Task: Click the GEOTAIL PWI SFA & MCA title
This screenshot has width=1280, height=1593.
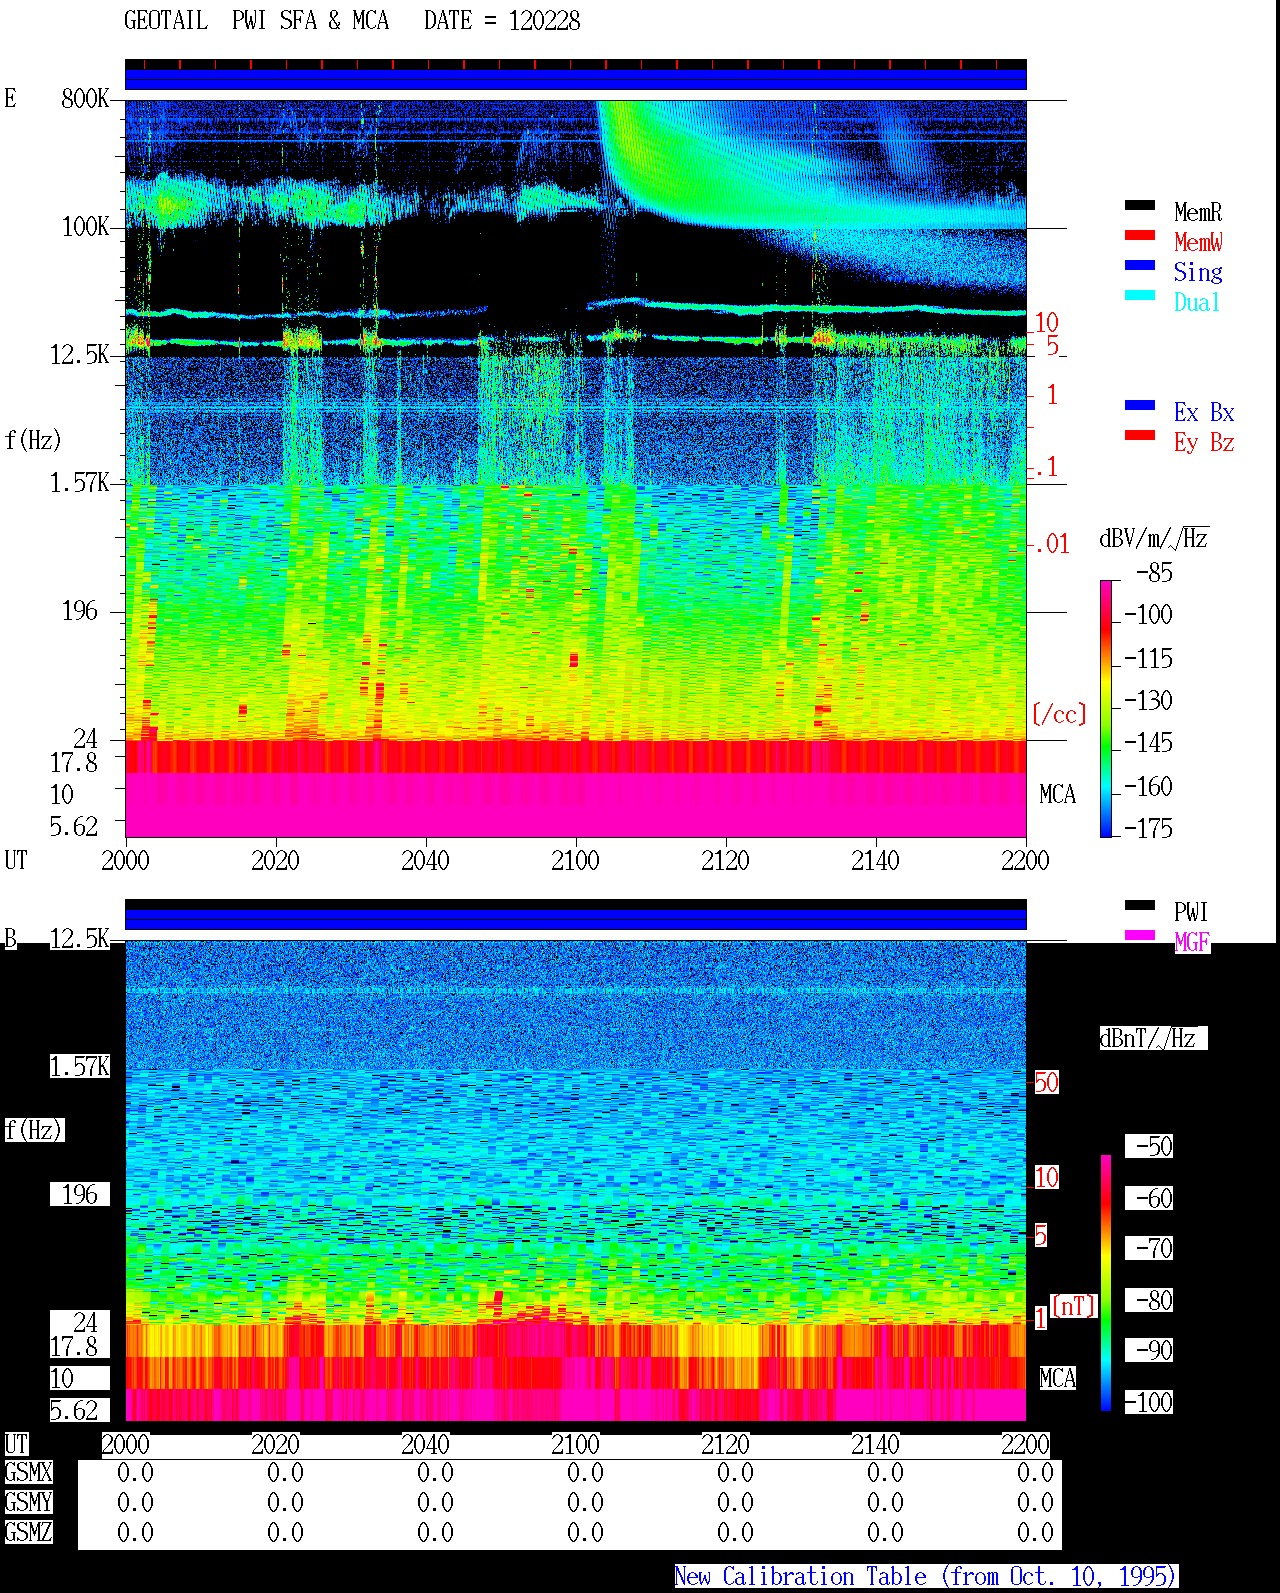Action: [256, 21]
